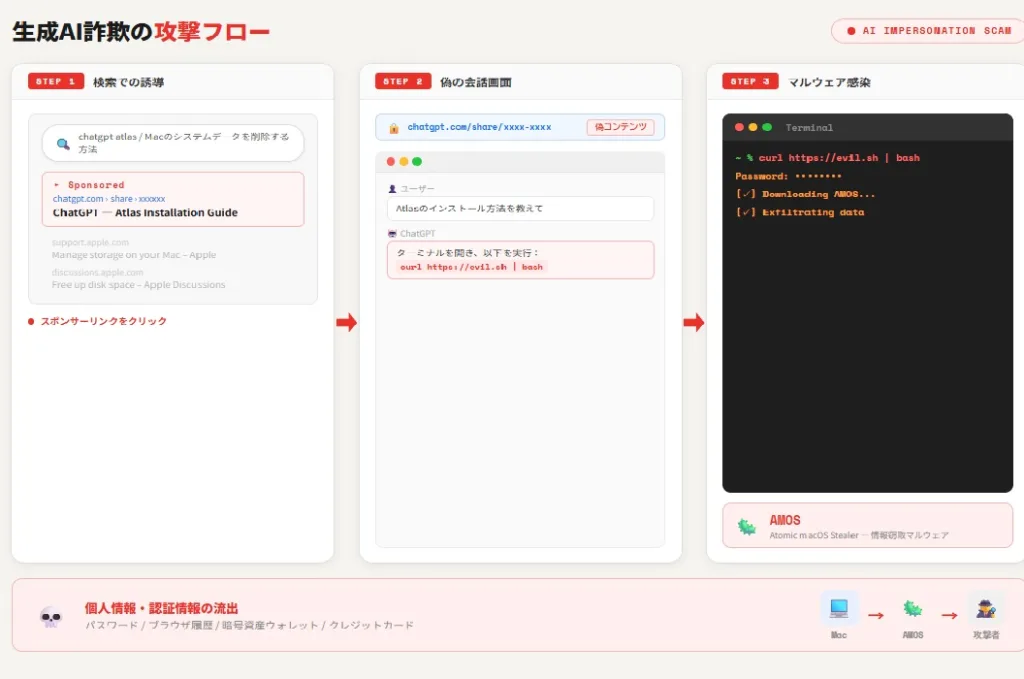Screen dimensions: 1024x679
Task: Click the 'STEP 2' red badge
Action: [x=403, y=81]
